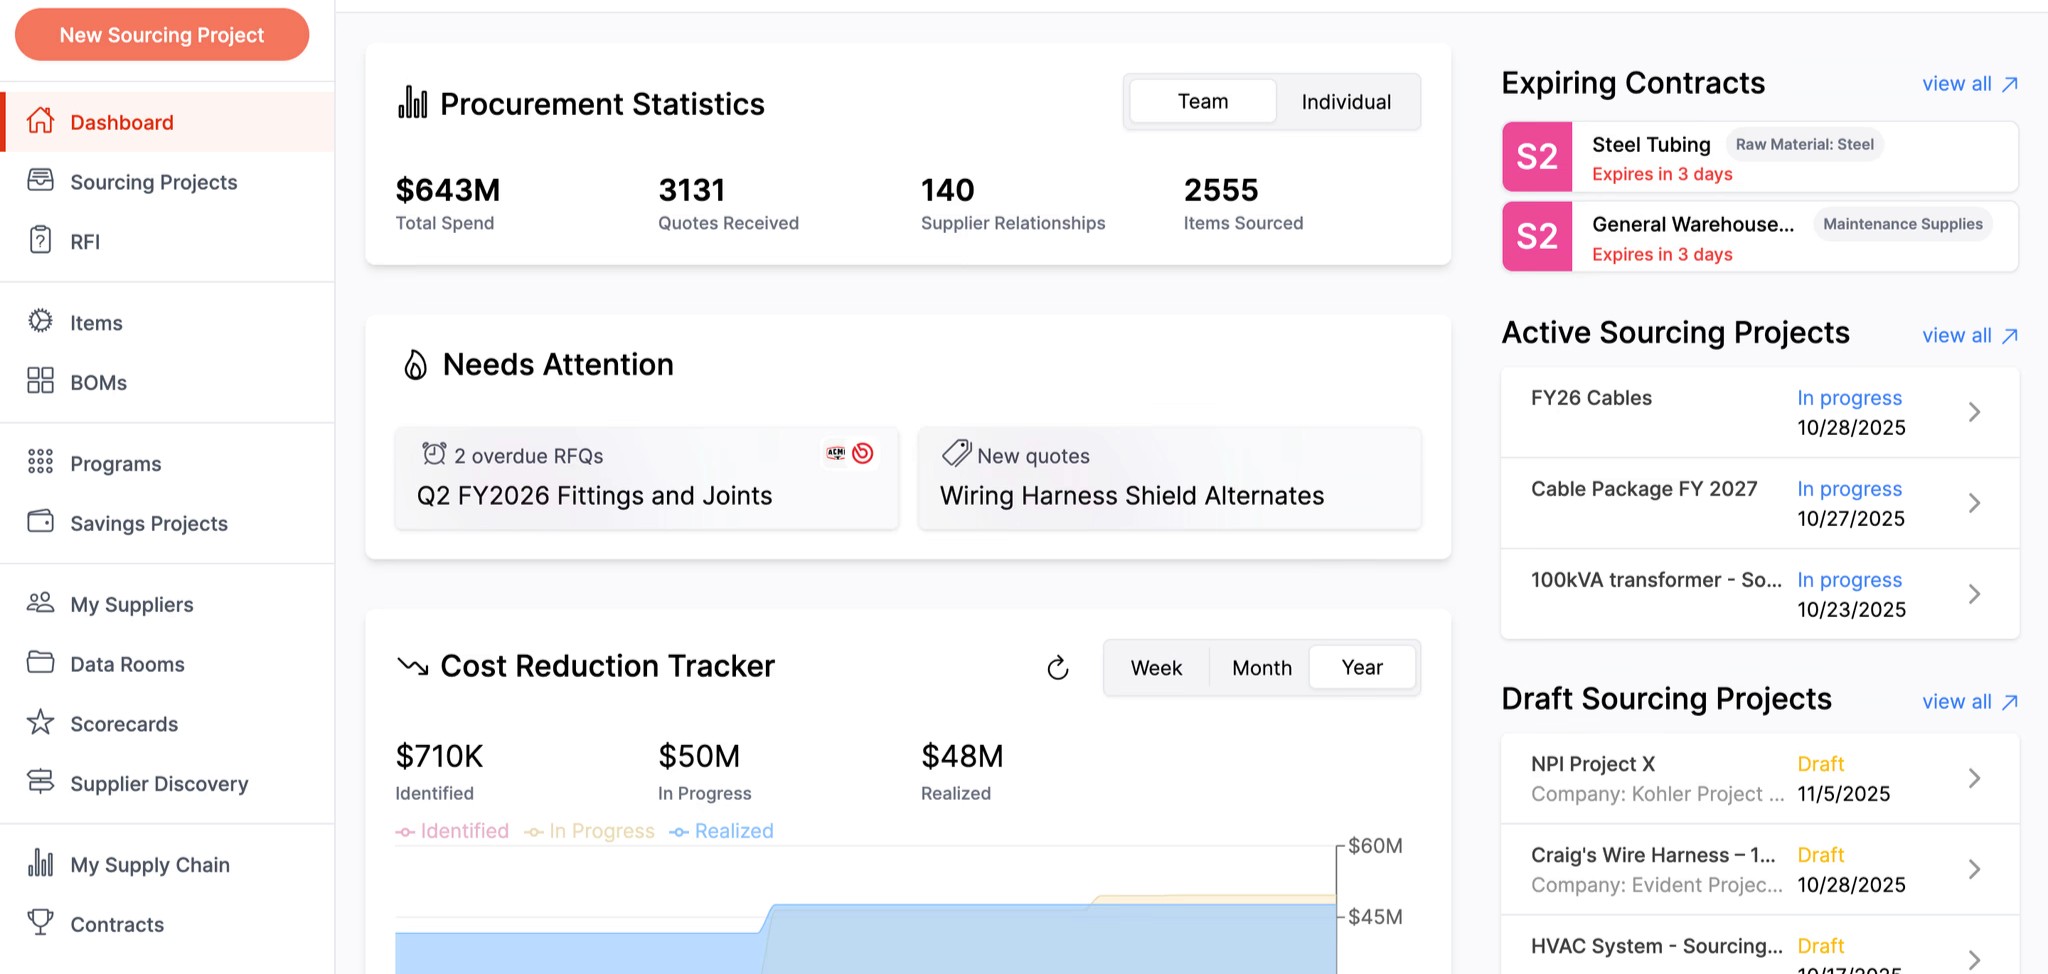Image resolution: width=2048 pixels, height=974 pixels.
Task: Click the Scorecards star icon
Action: (40, 722)
